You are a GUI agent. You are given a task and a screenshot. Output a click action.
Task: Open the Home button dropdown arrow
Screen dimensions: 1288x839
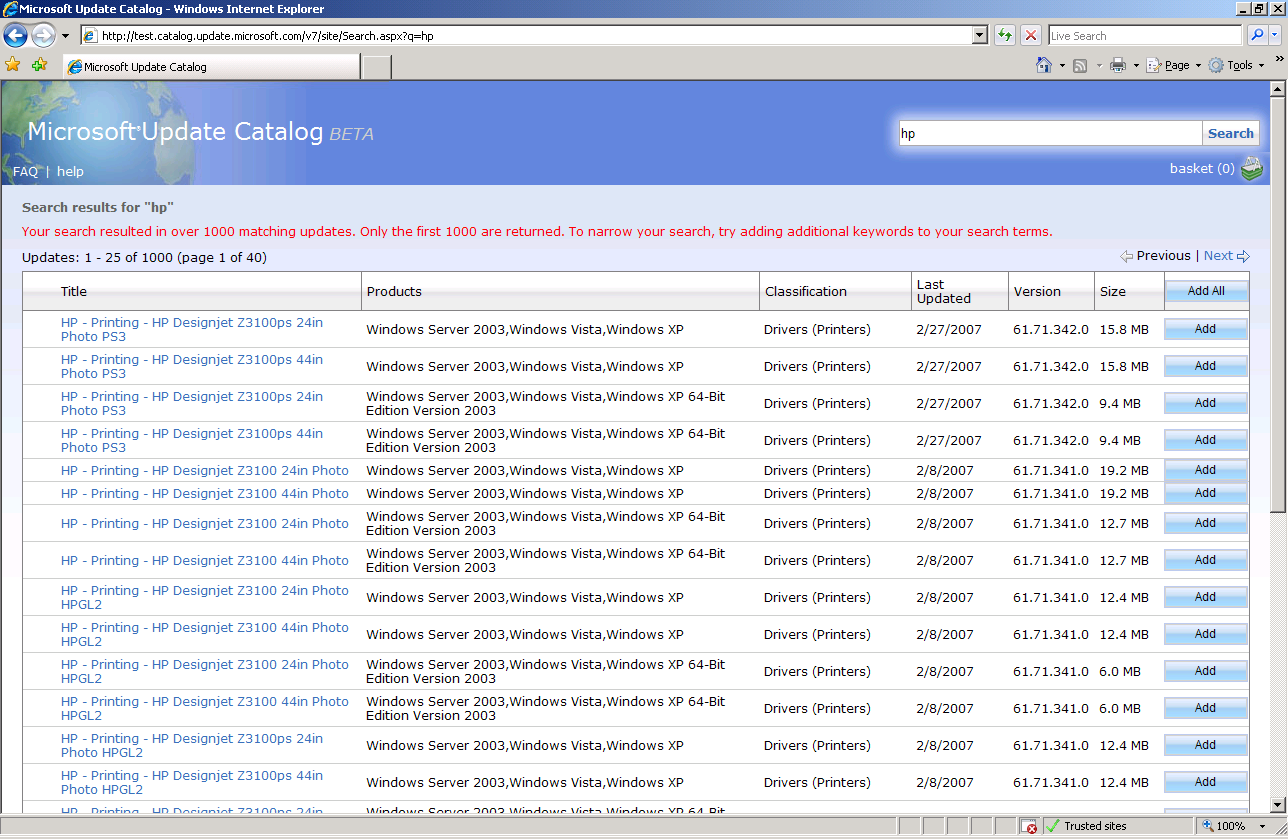point(1062,66)
